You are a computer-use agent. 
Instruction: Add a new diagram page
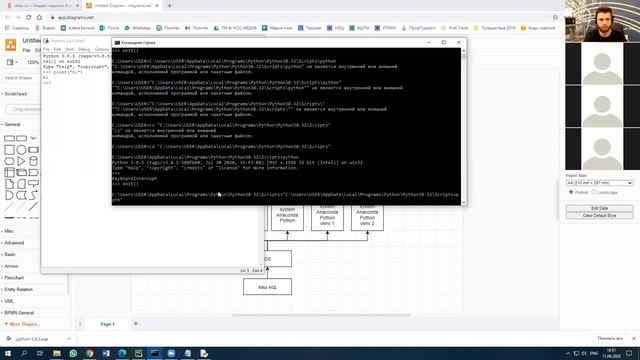[136, 324]
